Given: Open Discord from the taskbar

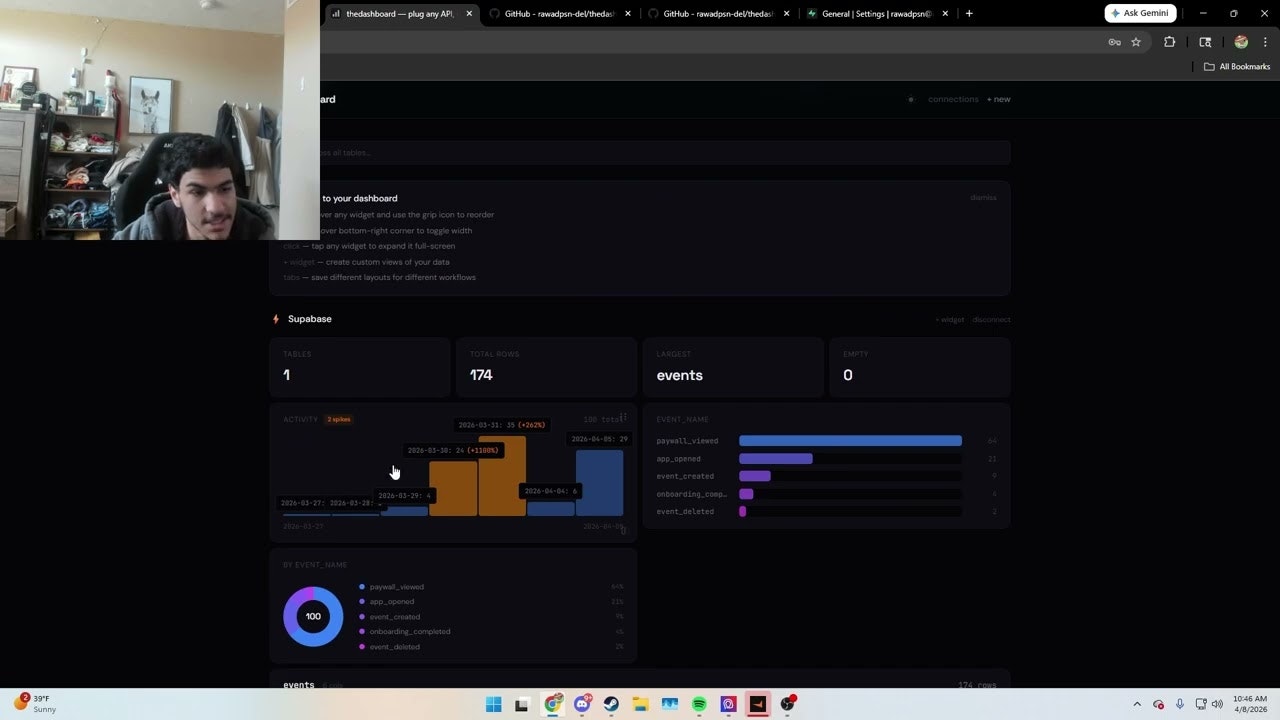Looking at the screenshot, I should coord(582,704).
